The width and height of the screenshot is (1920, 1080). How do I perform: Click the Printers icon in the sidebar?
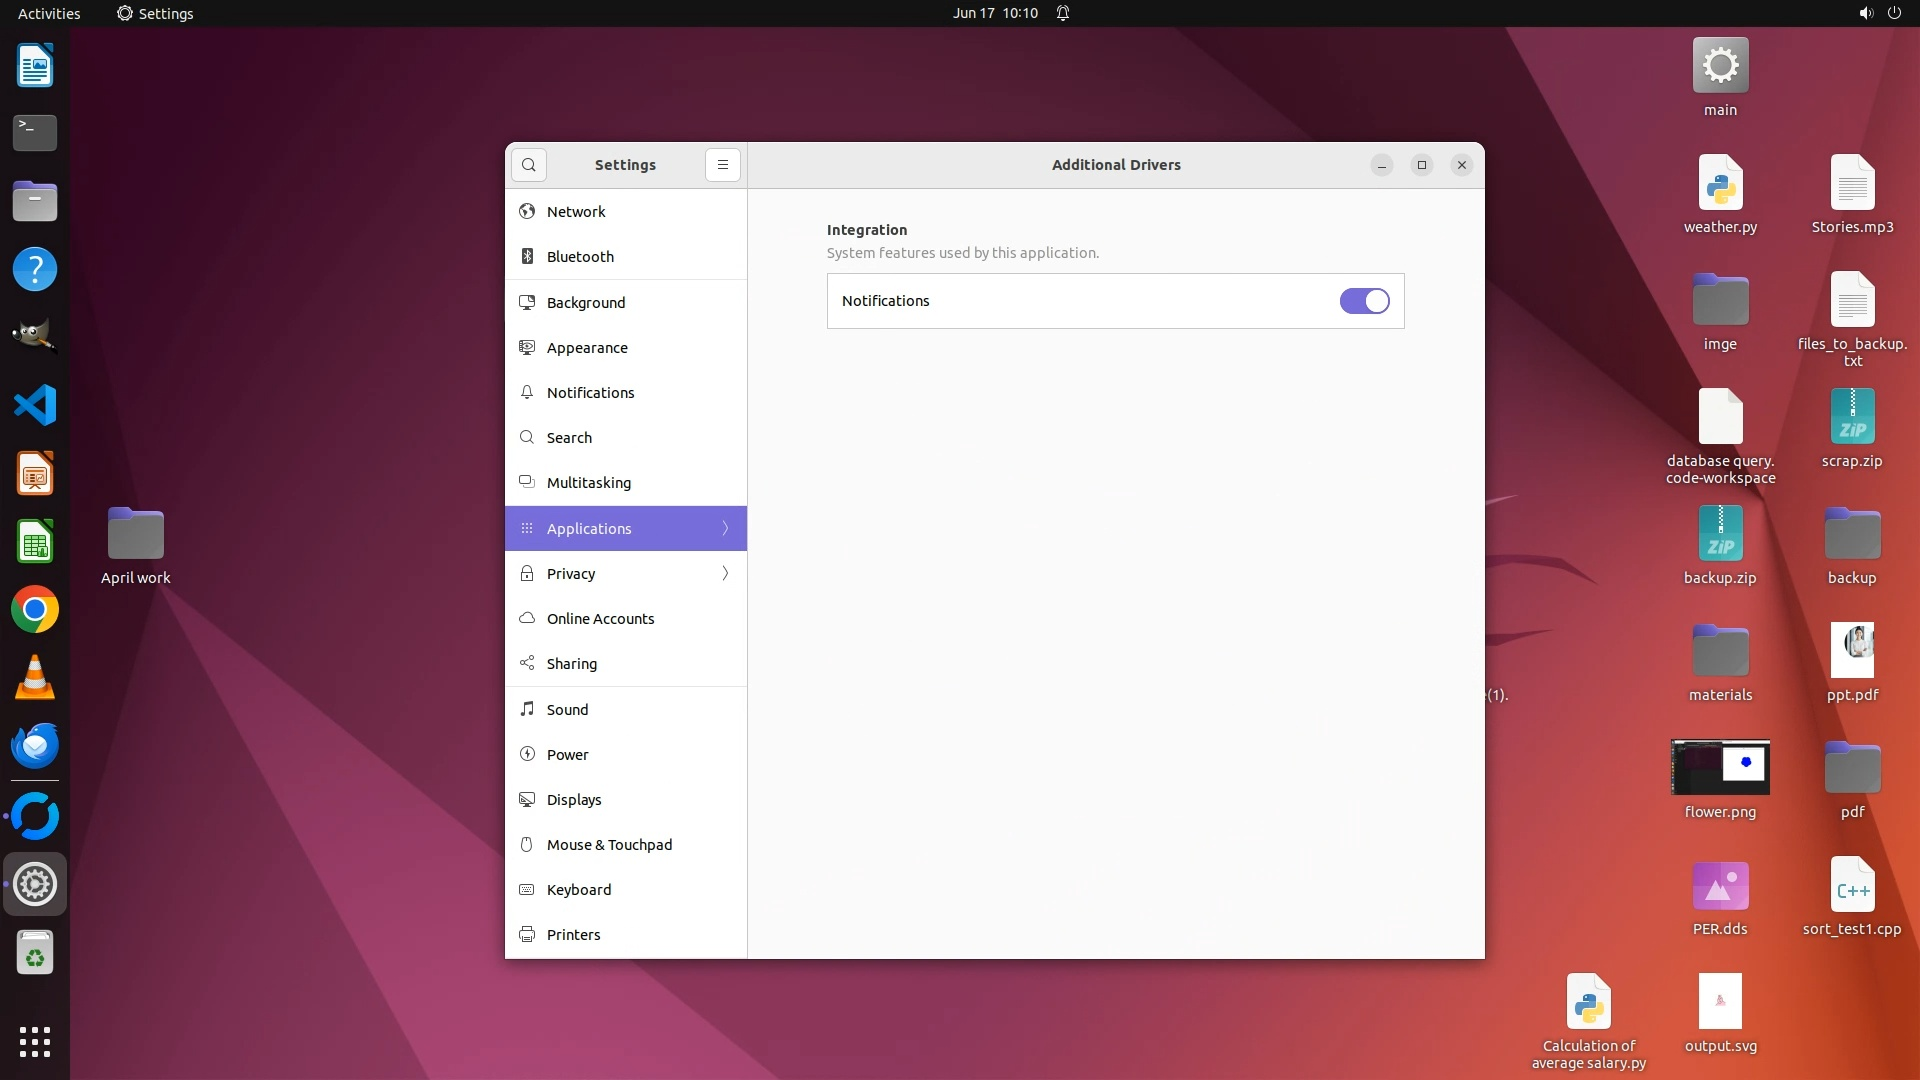[527, 935]
